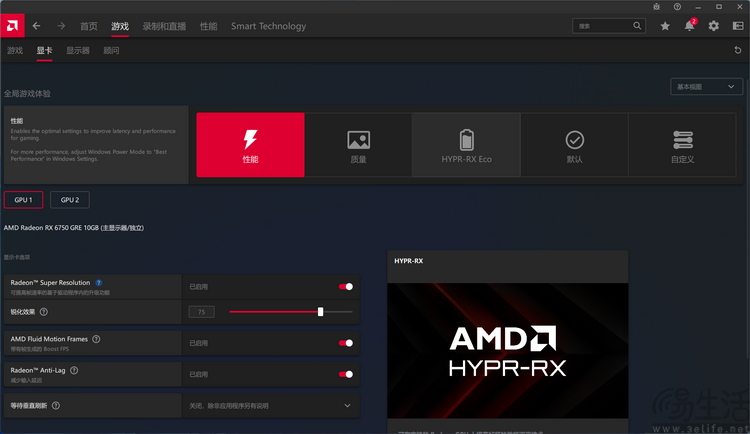Screen dimensions: 750x434
Task: Open AMD Fluid Motion Frames help icon
Action: [x=96, y=339]
